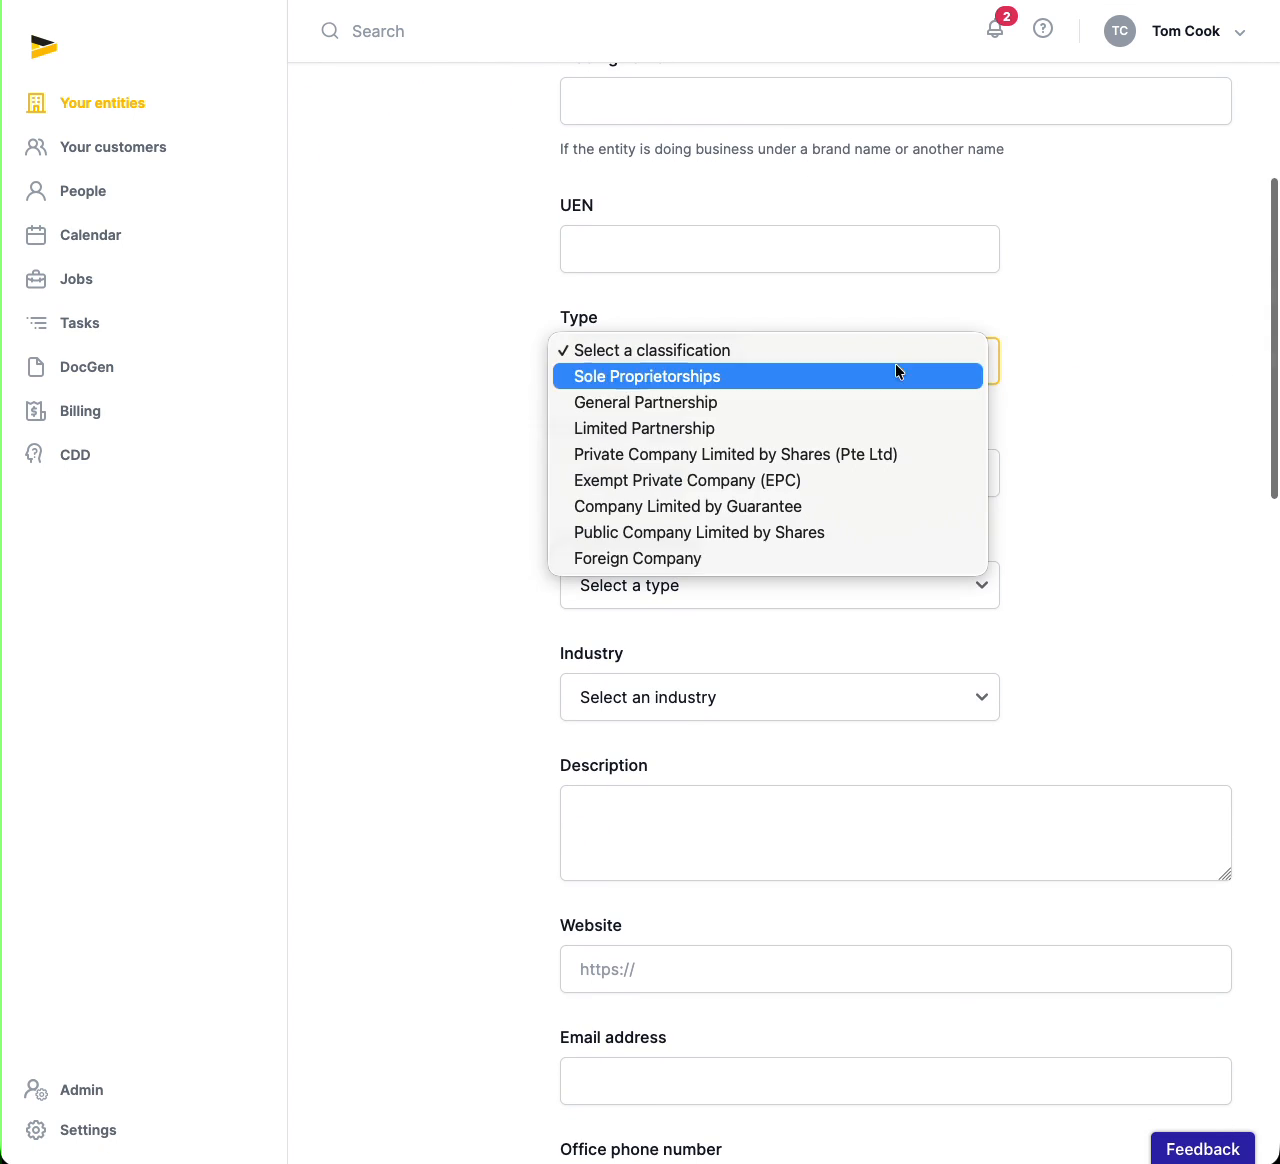The image size is (1280, 1164).
Task: Select Exempt Private Company (EPC) option
Action: click(x=768, y=480)
